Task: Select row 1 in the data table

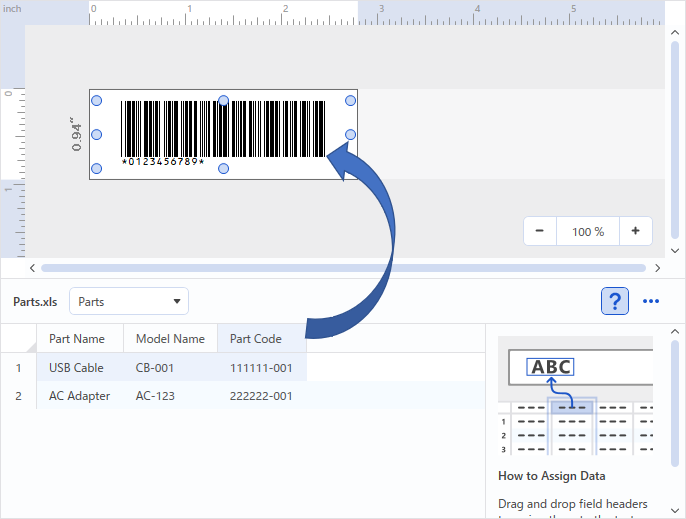Action: (18, 368)
